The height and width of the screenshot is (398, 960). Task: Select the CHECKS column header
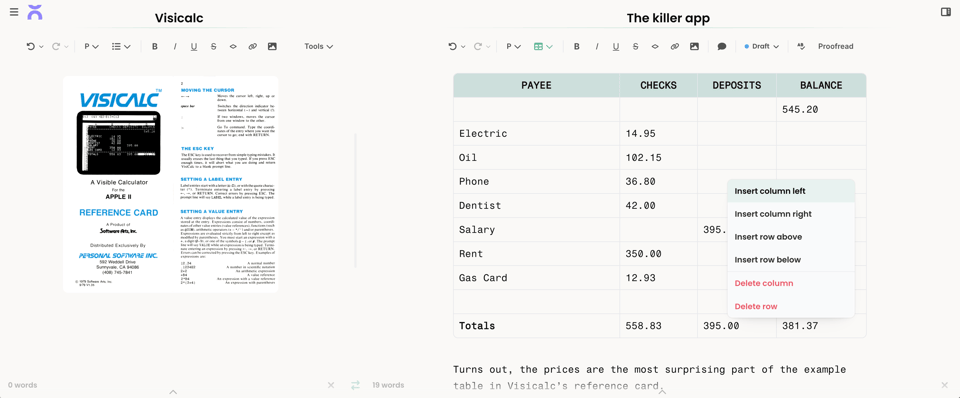click(x=658, y=85)
